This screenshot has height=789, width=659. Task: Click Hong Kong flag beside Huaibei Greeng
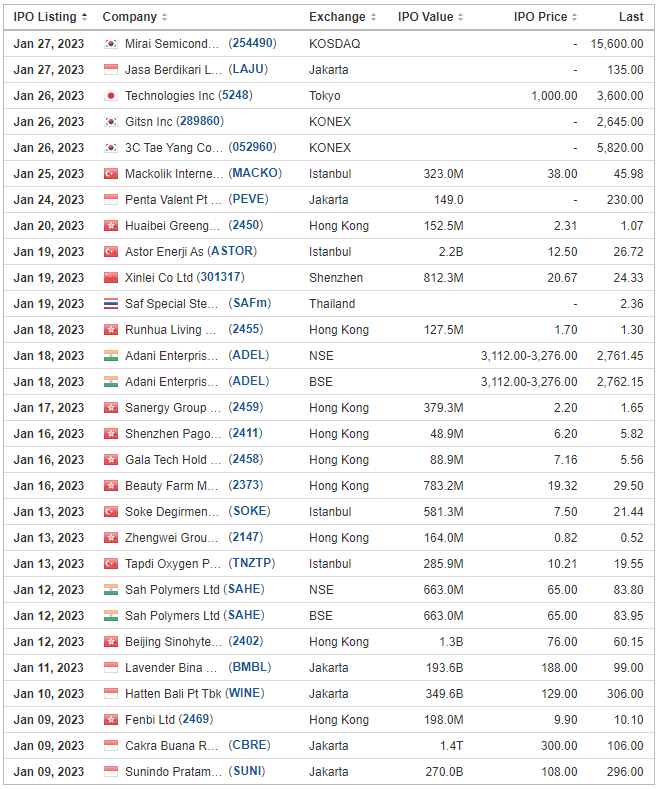point(111,226)
